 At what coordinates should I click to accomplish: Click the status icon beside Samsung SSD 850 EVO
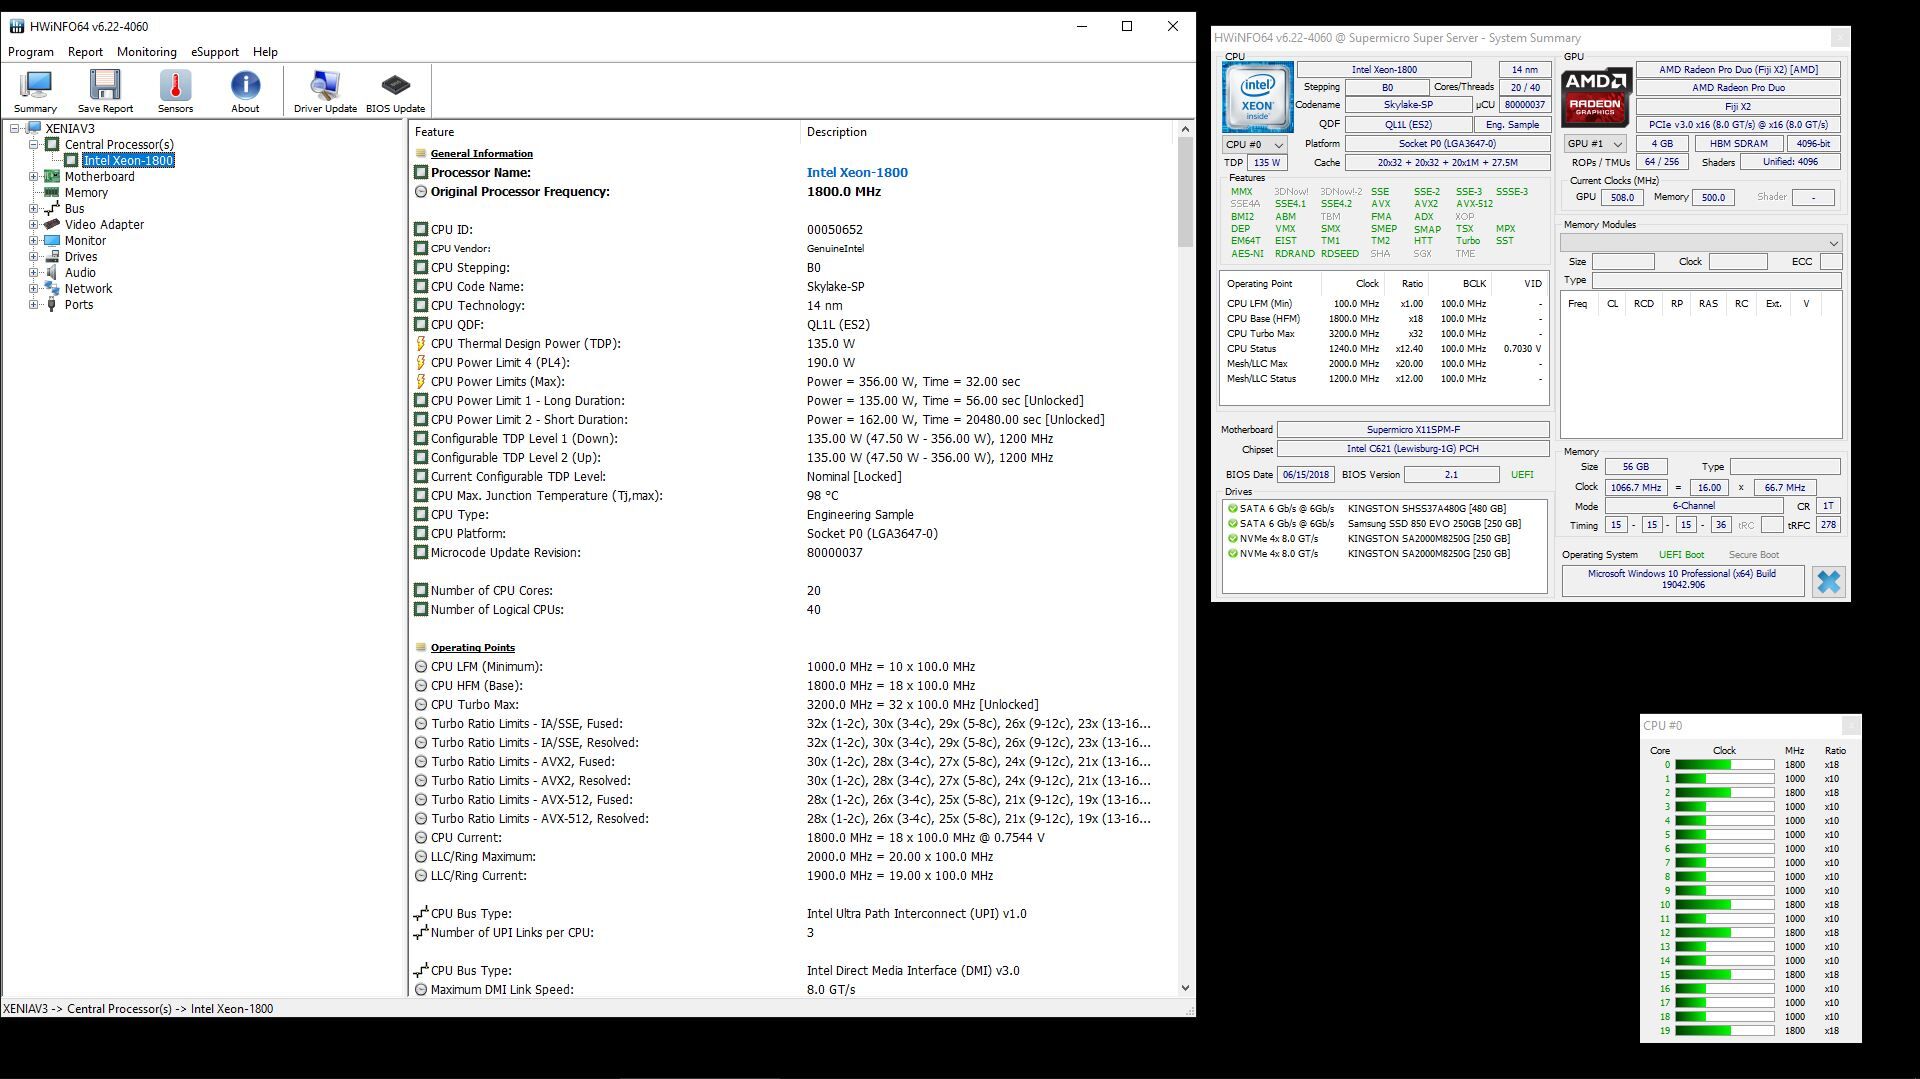[1232, 524]
